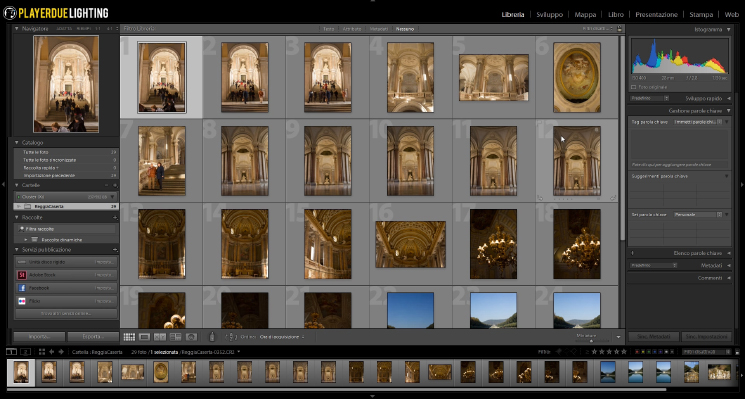Select the ReggiaCaserta folder row

pos(66,207)
